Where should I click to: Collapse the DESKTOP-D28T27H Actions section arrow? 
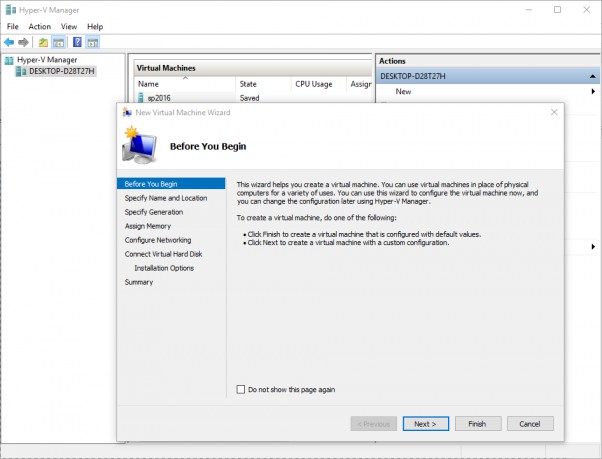[593, 76]
